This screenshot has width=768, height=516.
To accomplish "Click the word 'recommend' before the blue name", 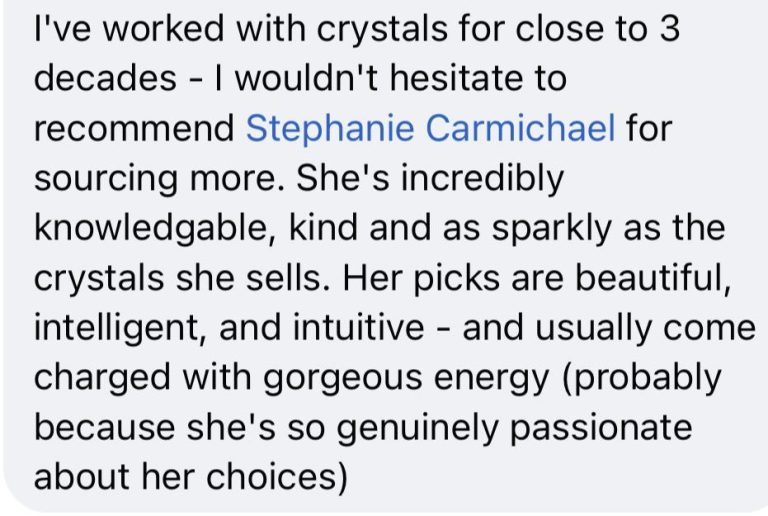I will point(134,128).
